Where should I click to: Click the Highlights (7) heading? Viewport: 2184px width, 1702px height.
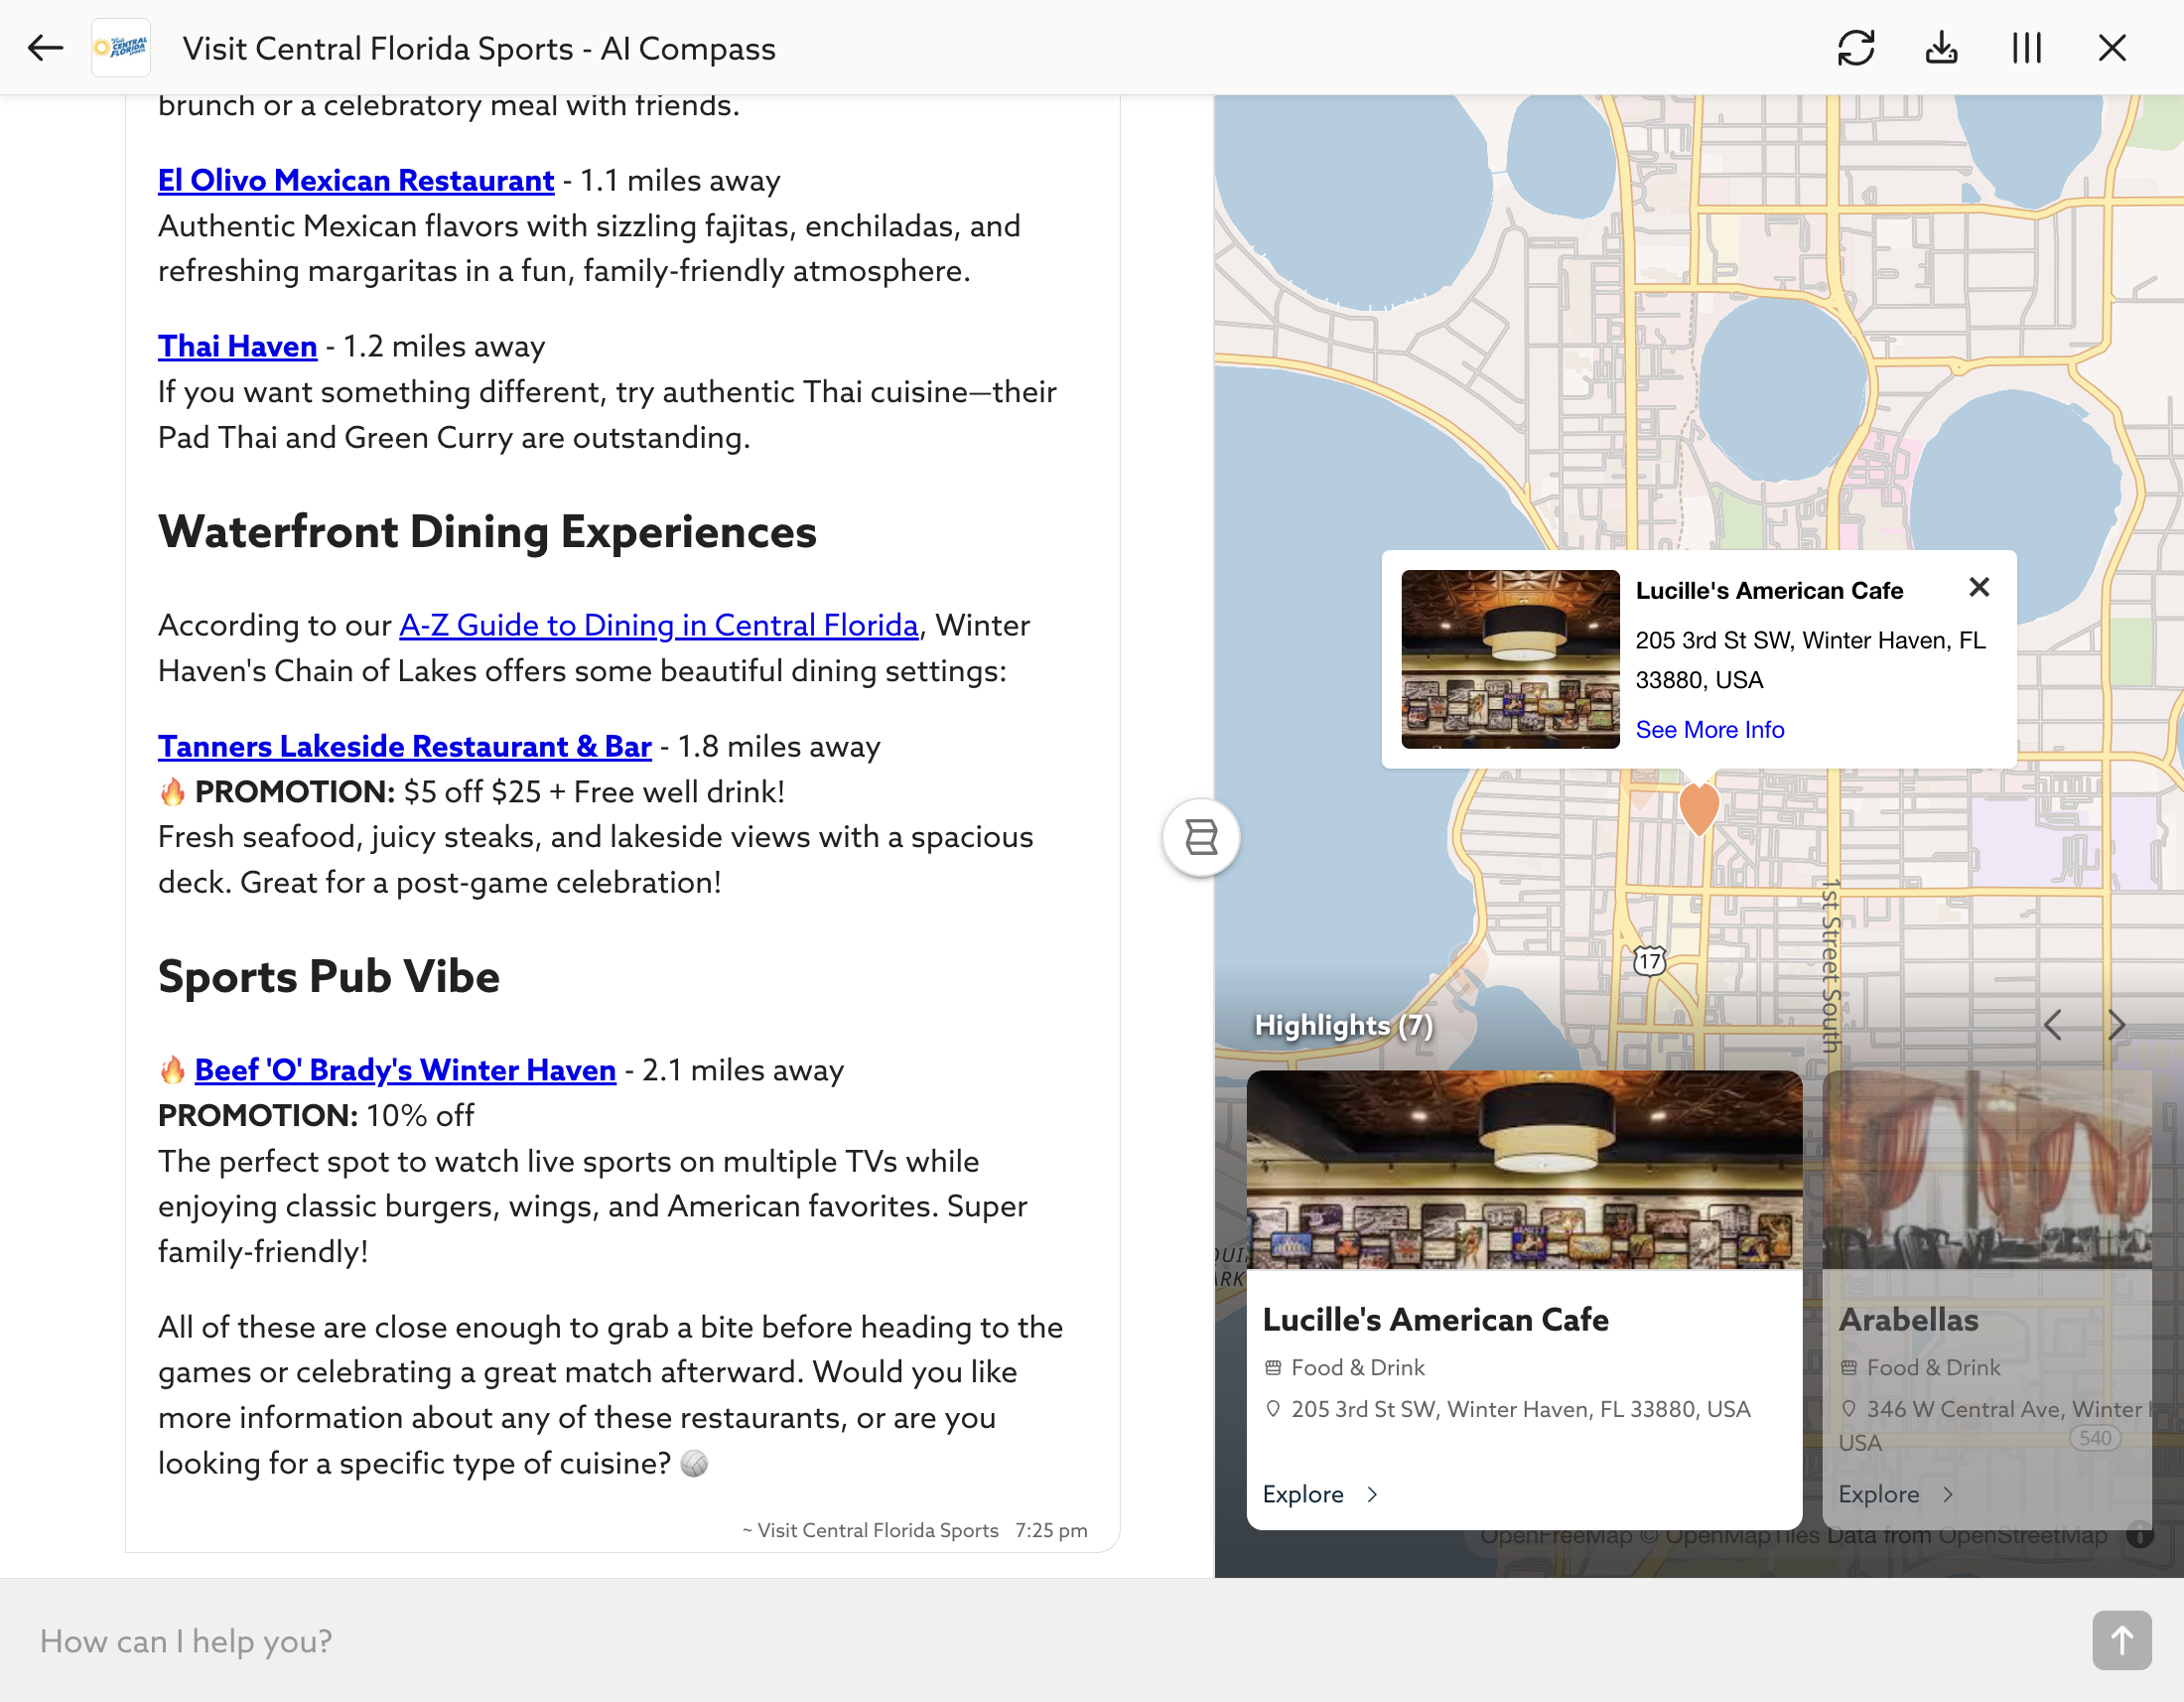pos(1343,1025)
